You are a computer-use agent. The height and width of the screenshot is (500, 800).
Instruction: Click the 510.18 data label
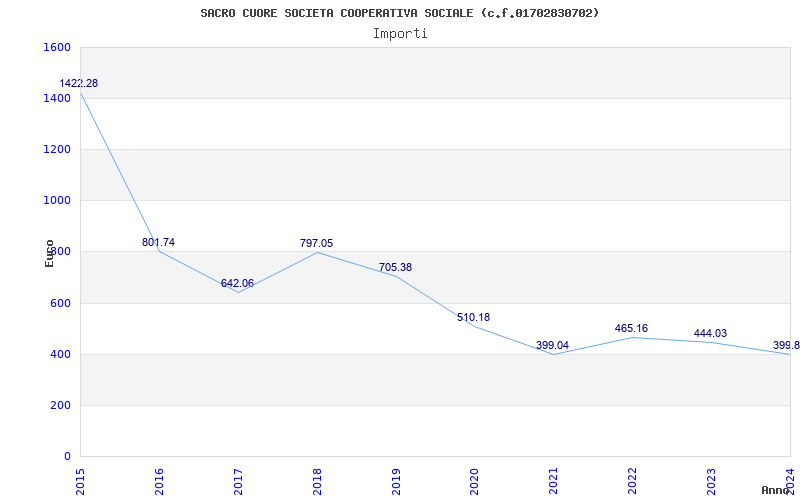[473, 317]
